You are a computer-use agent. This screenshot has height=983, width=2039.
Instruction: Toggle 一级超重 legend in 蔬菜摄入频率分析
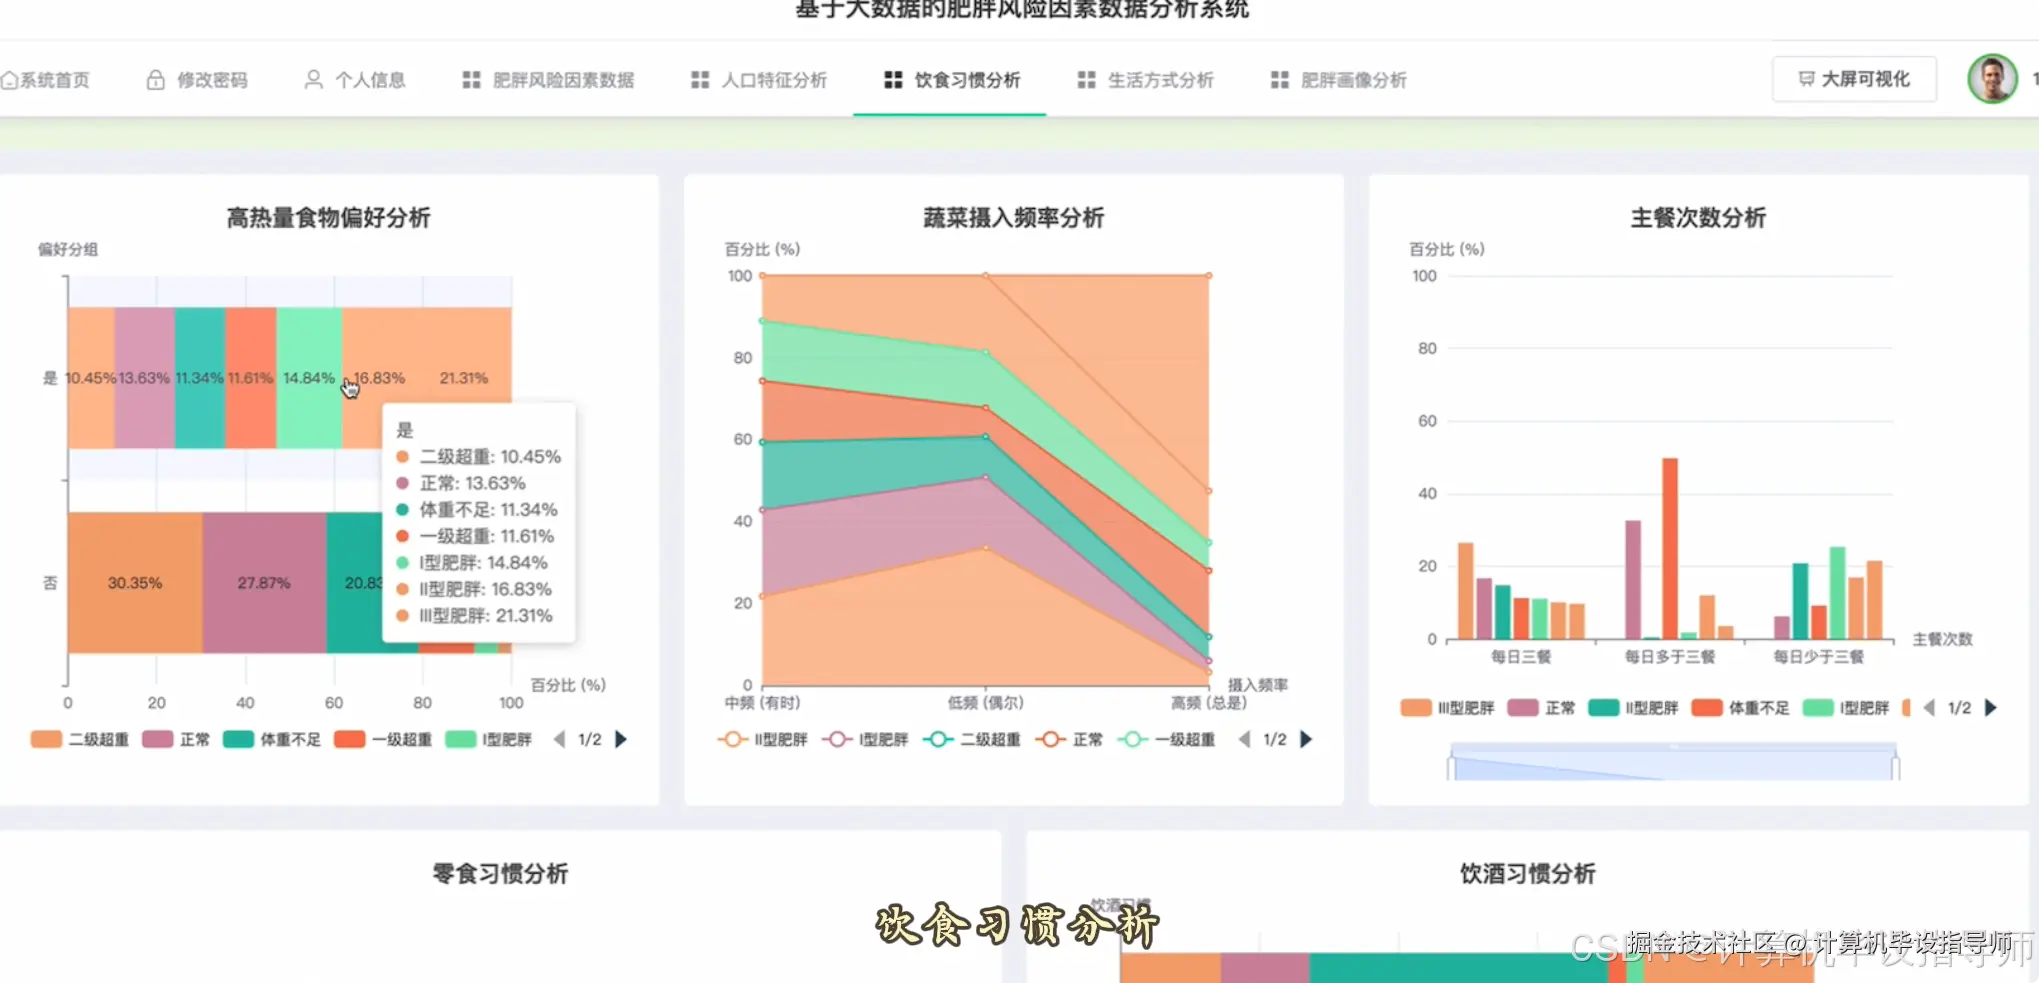pos(1166,739)
